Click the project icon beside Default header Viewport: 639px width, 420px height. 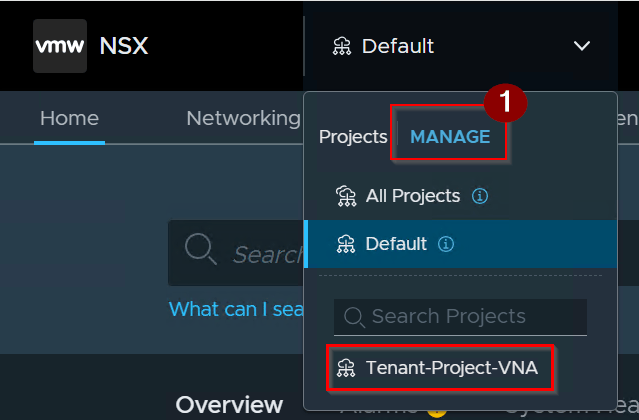(342, 46)
